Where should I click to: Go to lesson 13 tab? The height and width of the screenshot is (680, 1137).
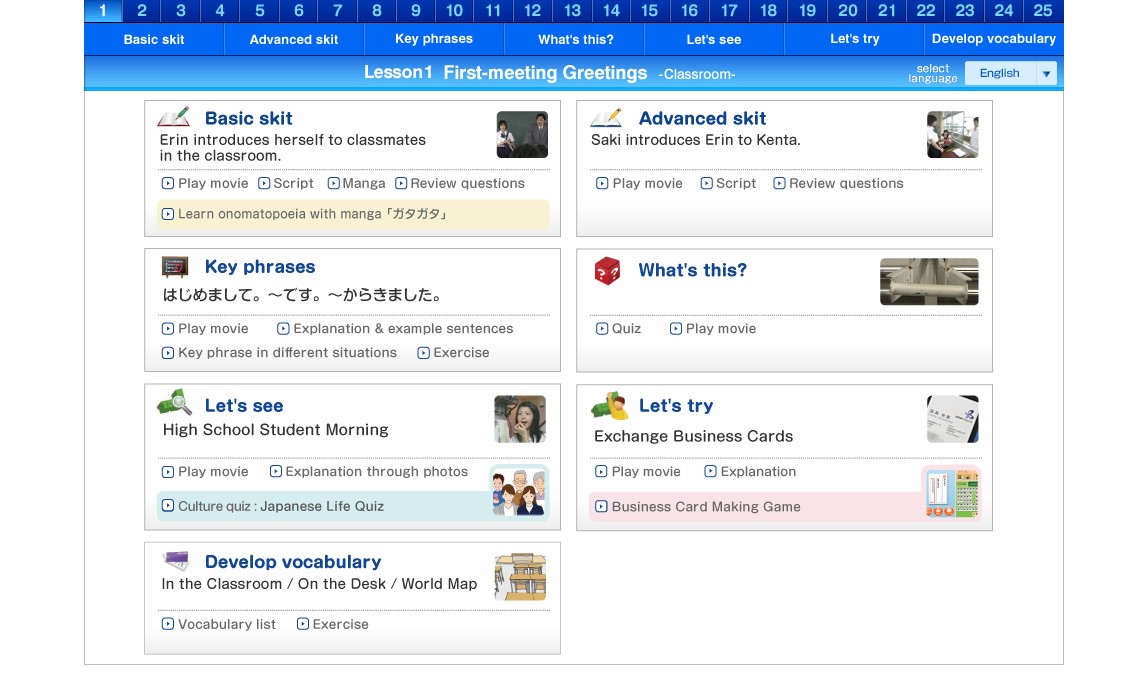(572, 11)
